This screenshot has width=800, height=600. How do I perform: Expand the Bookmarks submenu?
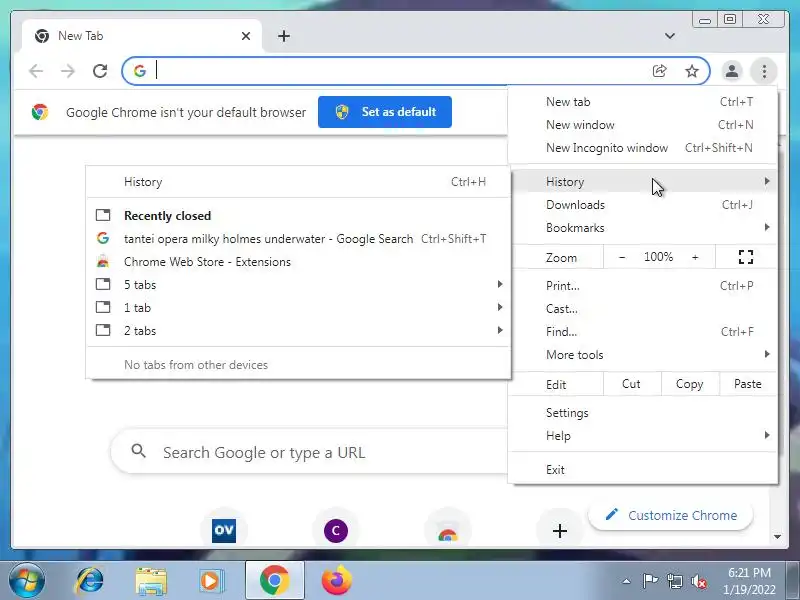pos(643,228)
